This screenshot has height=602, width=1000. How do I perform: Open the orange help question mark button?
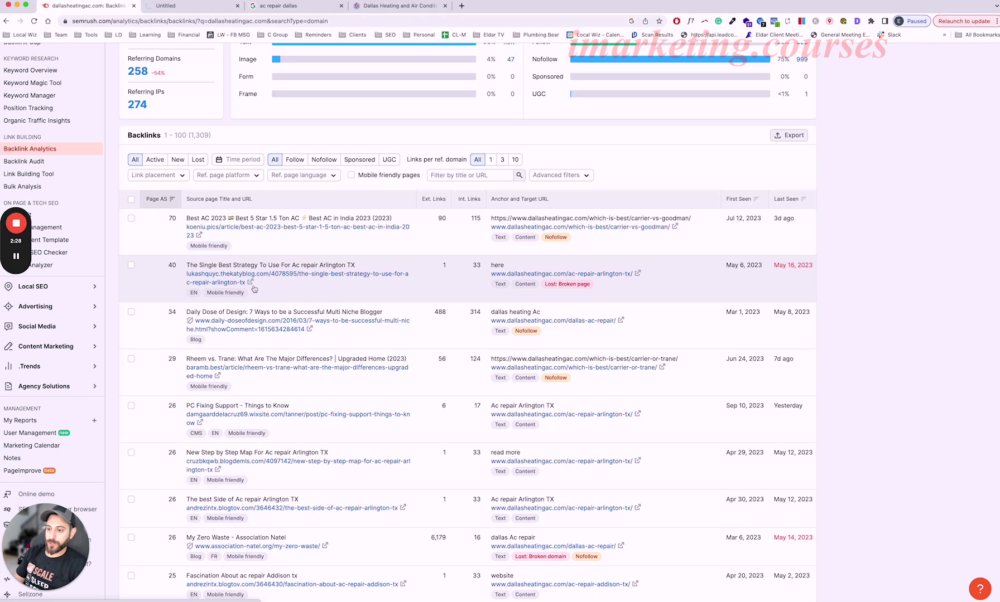pos(980,588)
